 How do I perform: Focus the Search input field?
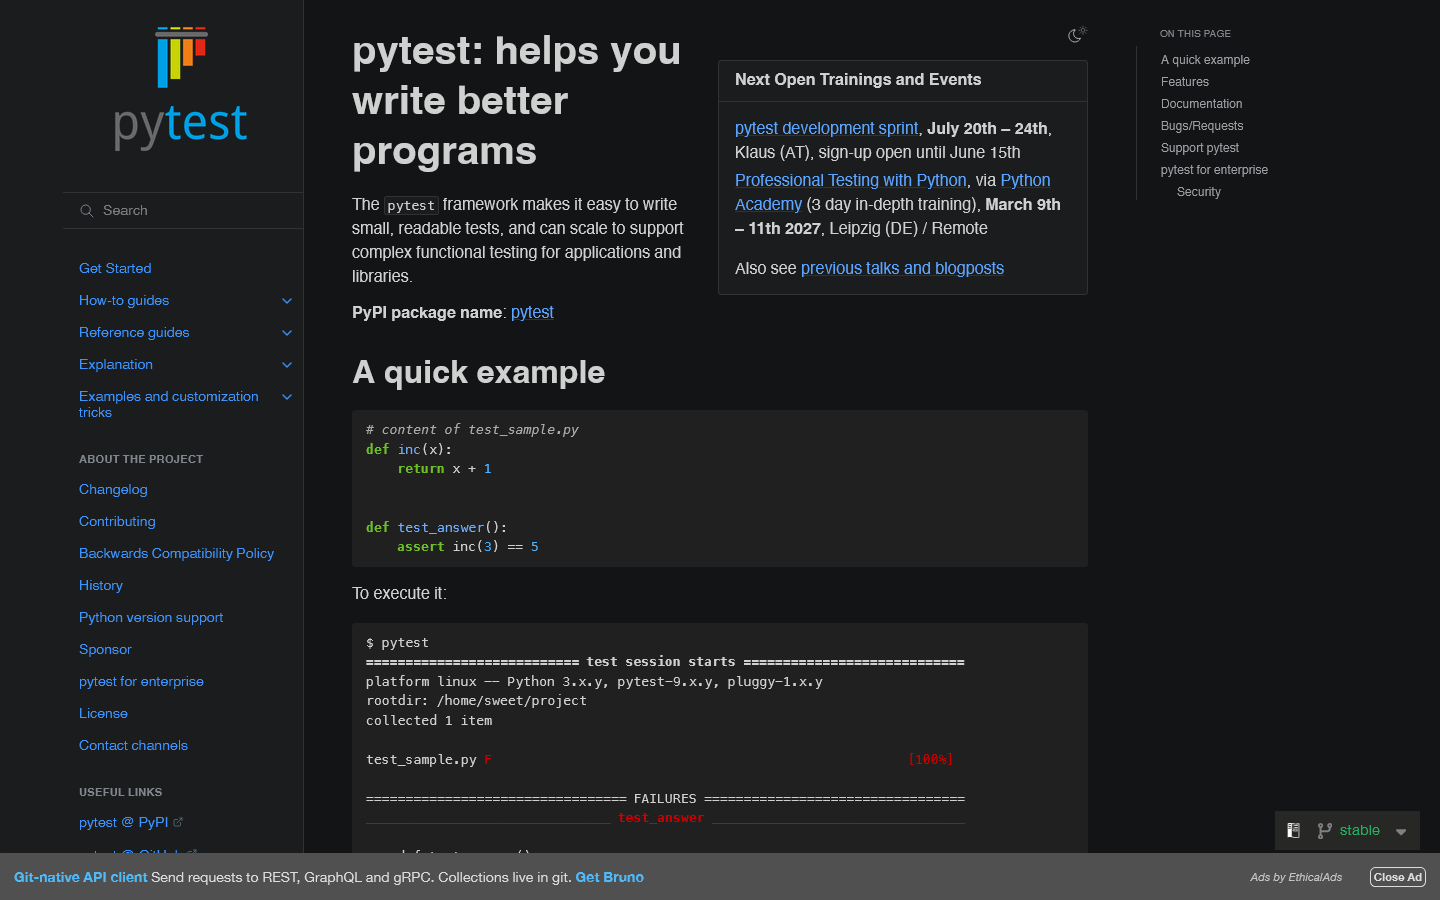pos(182,211)
